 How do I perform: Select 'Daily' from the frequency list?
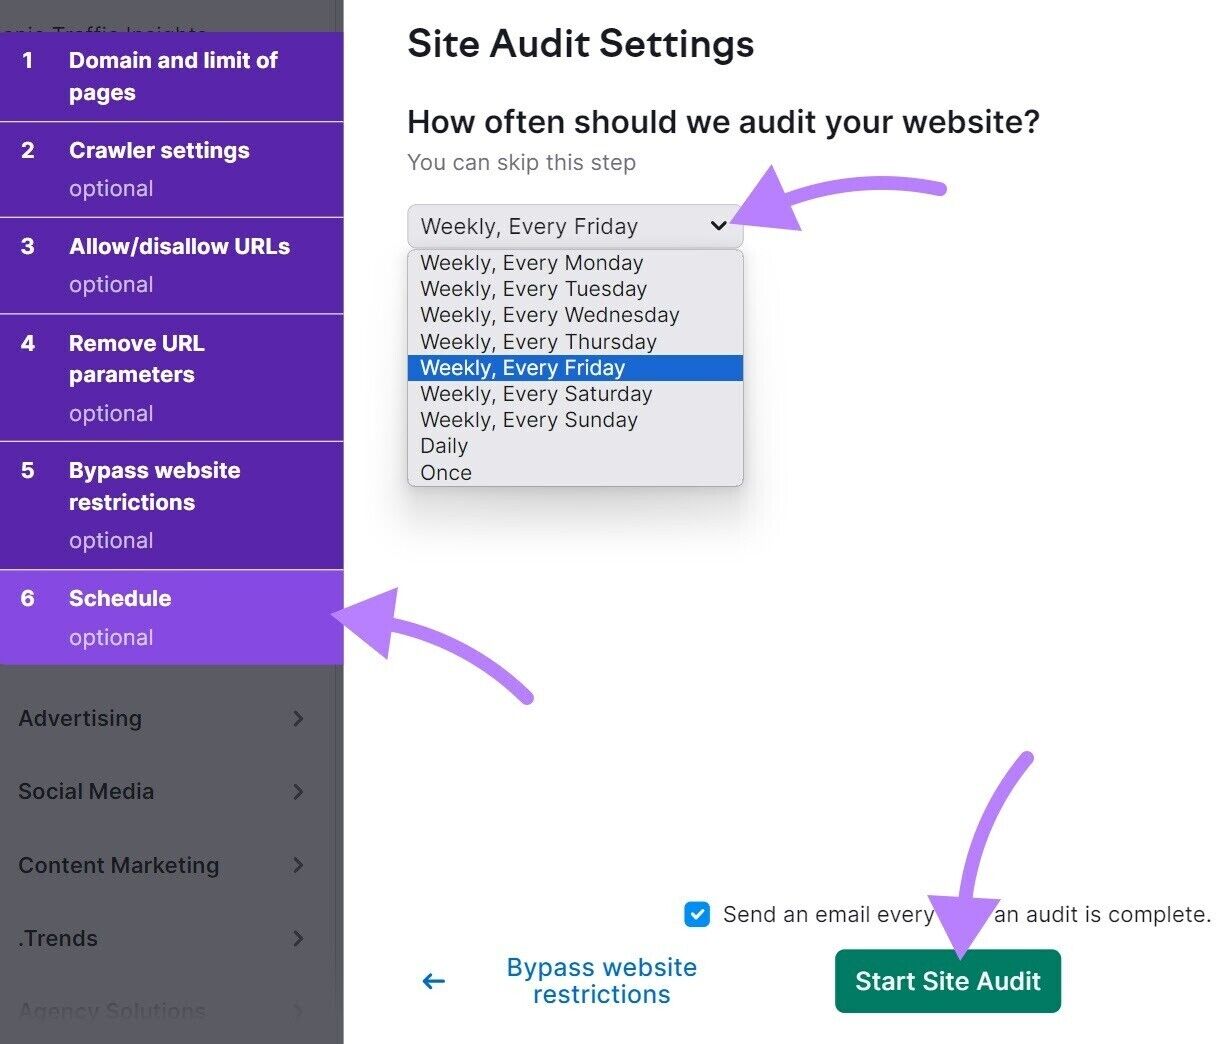tap(444, 445)
